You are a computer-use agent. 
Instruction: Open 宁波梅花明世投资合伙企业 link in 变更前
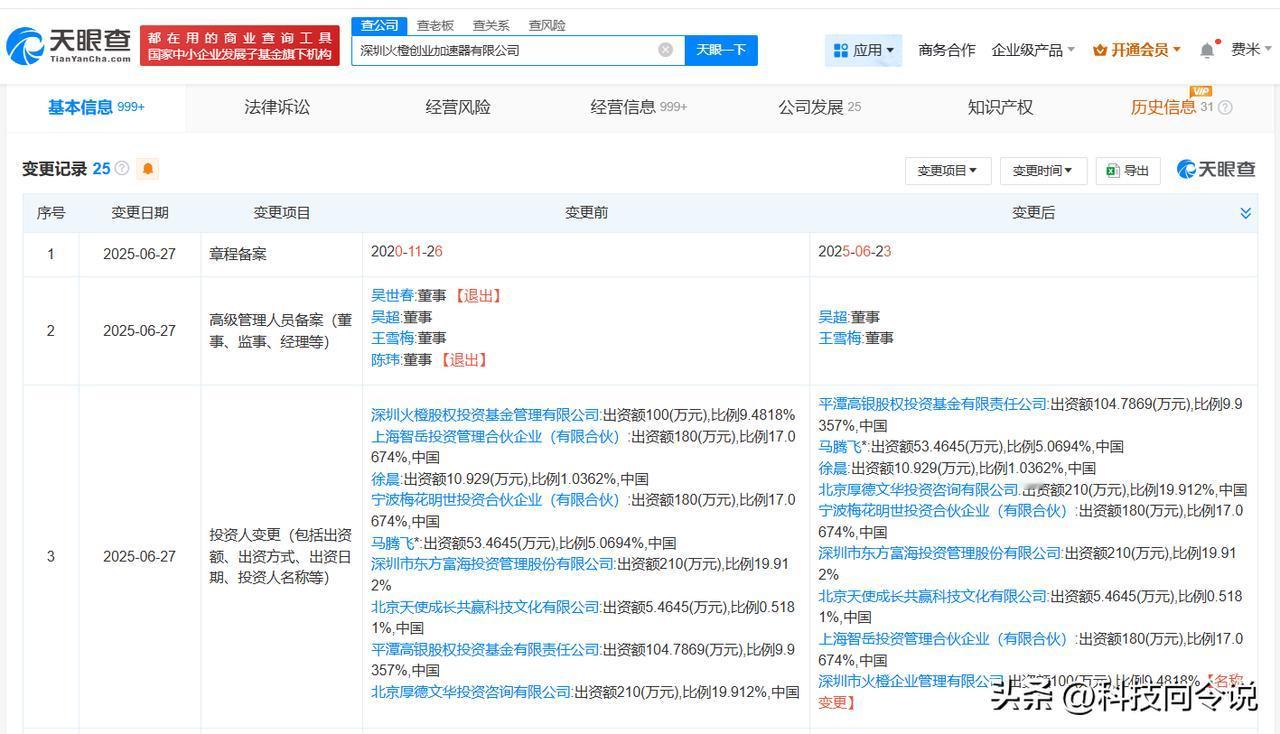[497, 500]
